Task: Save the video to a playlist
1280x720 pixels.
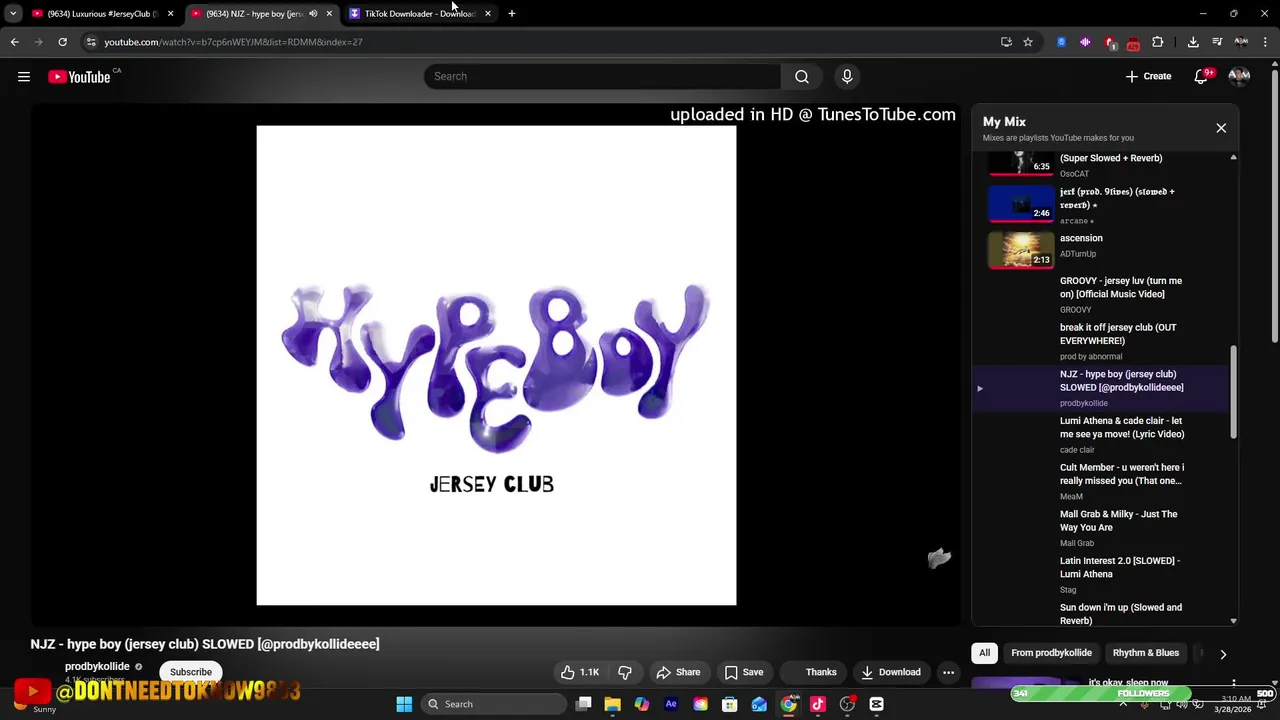Action: pyautogui.click(x=744, y=672)
